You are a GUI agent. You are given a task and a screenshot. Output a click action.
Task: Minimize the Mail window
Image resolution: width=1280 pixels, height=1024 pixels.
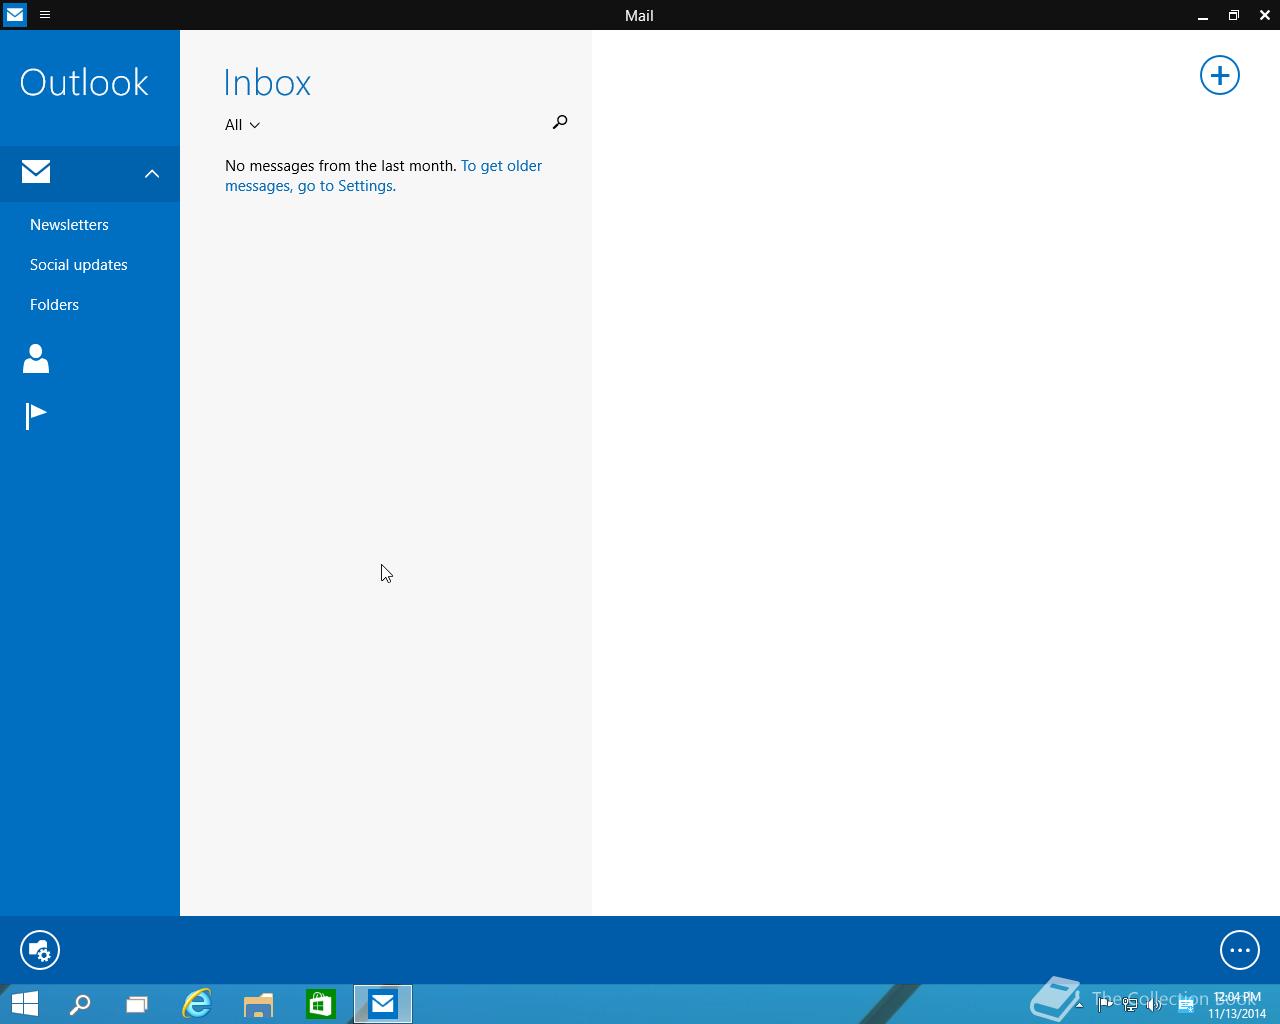tap(1203, 15)
